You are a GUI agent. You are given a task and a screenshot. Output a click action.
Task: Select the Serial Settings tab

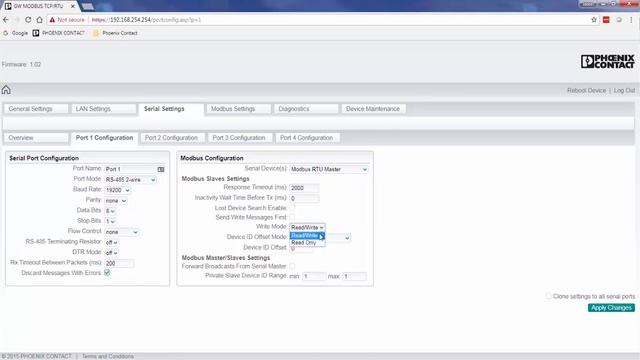pos(171,109)
